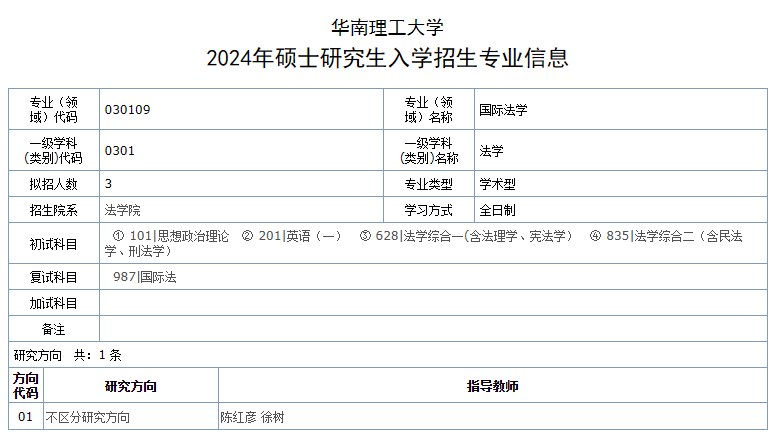Click the 方向代码 column header
Image resolution: width=775 pixels, height=432 pixels.
[26, 386]
